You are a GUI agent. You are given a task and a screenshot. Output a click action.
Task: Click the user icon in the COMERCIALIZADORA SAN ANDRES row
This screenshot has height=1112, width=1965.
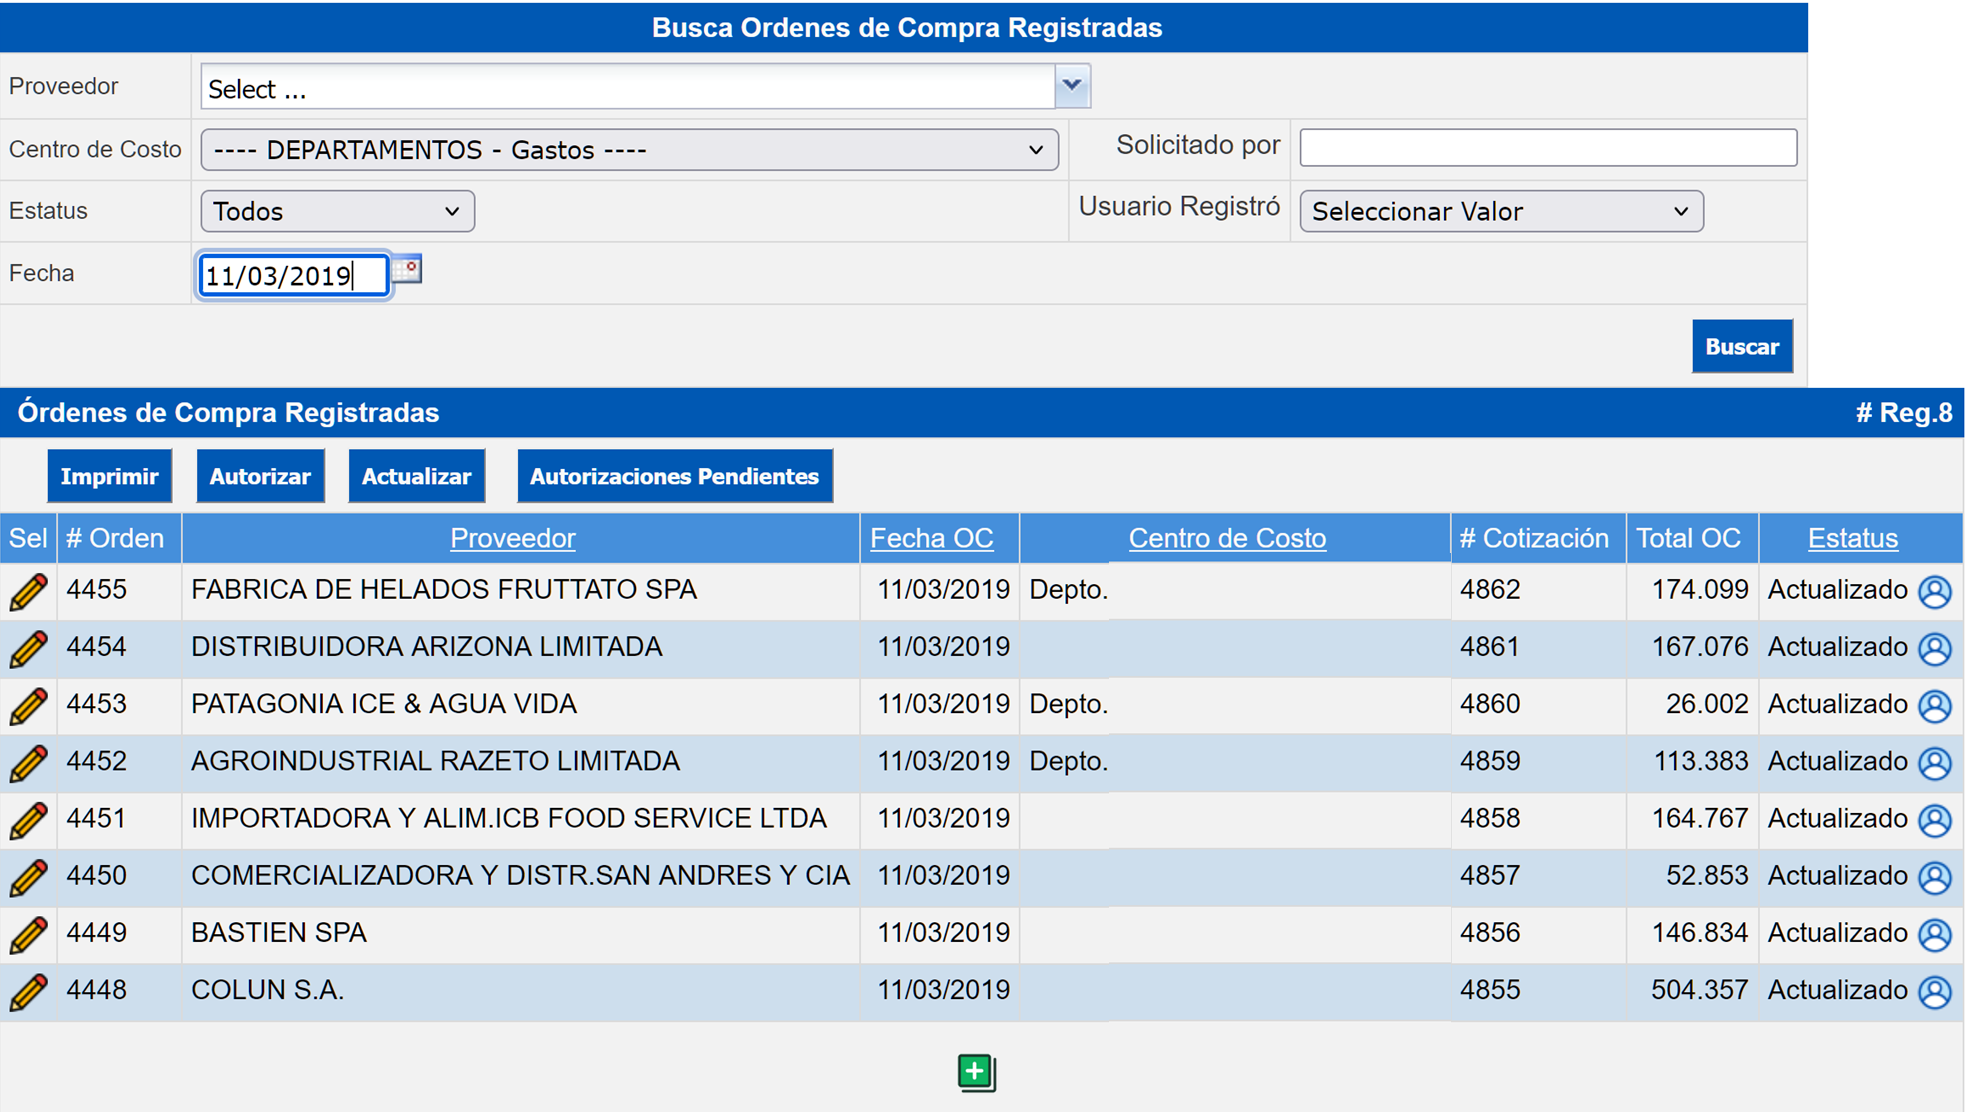(1935, 877)
